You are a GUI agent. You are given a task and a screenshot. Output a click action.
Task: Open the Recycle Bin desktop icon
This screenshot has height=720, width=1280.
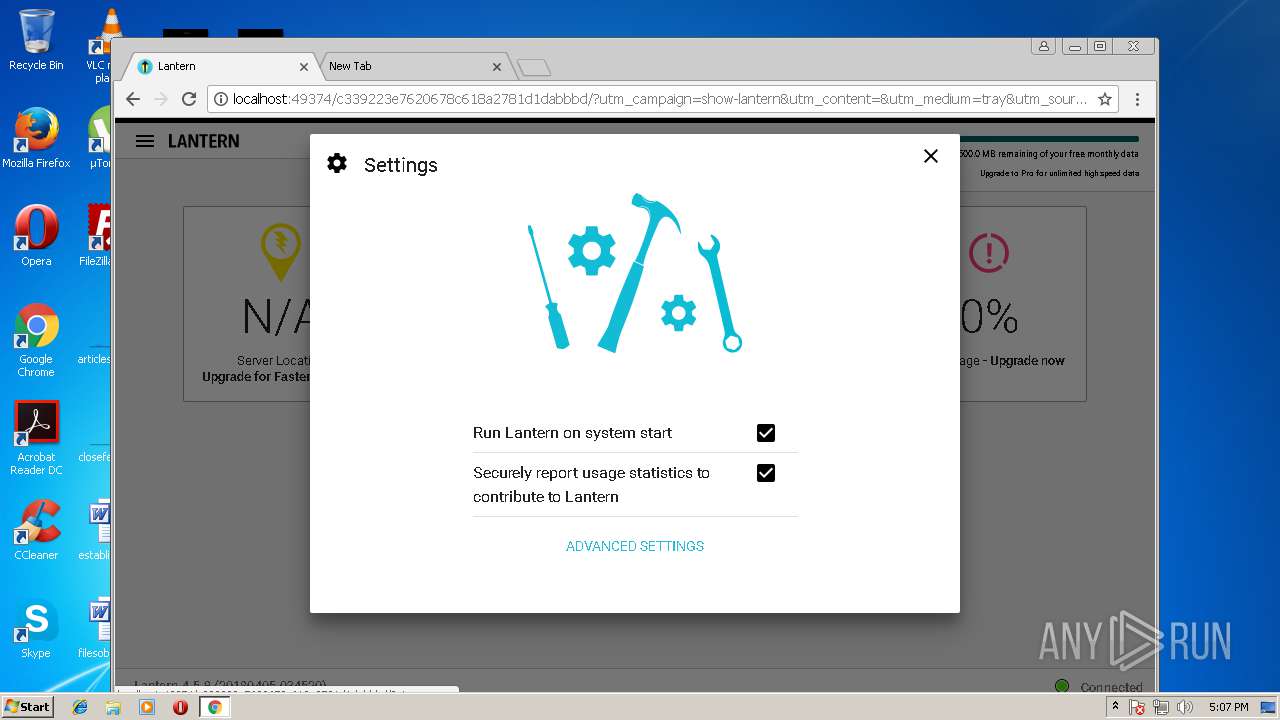coord(36,40)
